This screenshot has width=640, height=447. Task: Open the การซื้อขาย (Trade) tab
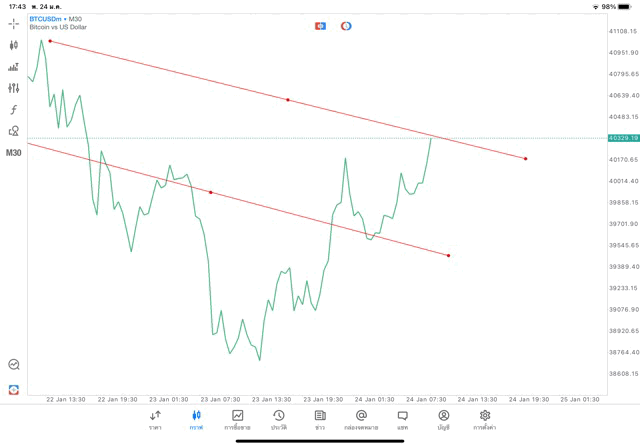[x=238, y=419]
